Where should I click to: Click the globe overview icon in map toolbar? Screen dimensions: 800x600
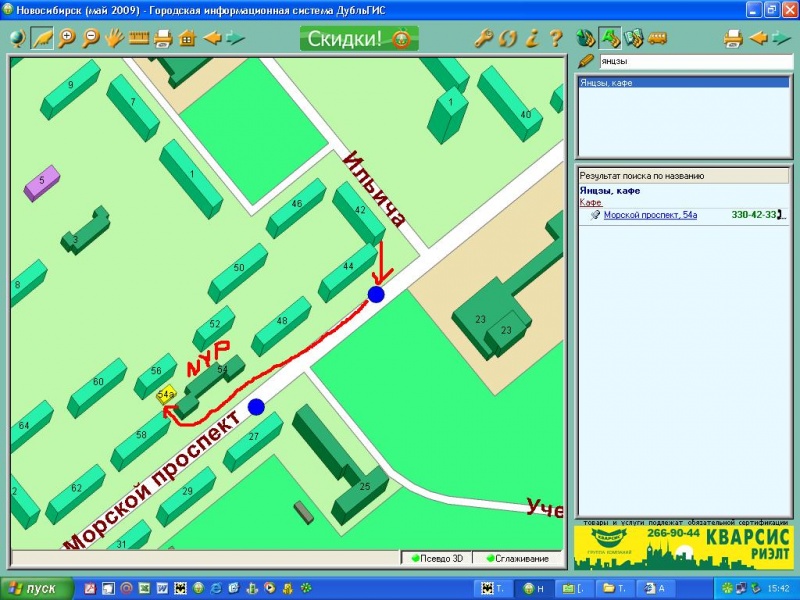[18, 39]
